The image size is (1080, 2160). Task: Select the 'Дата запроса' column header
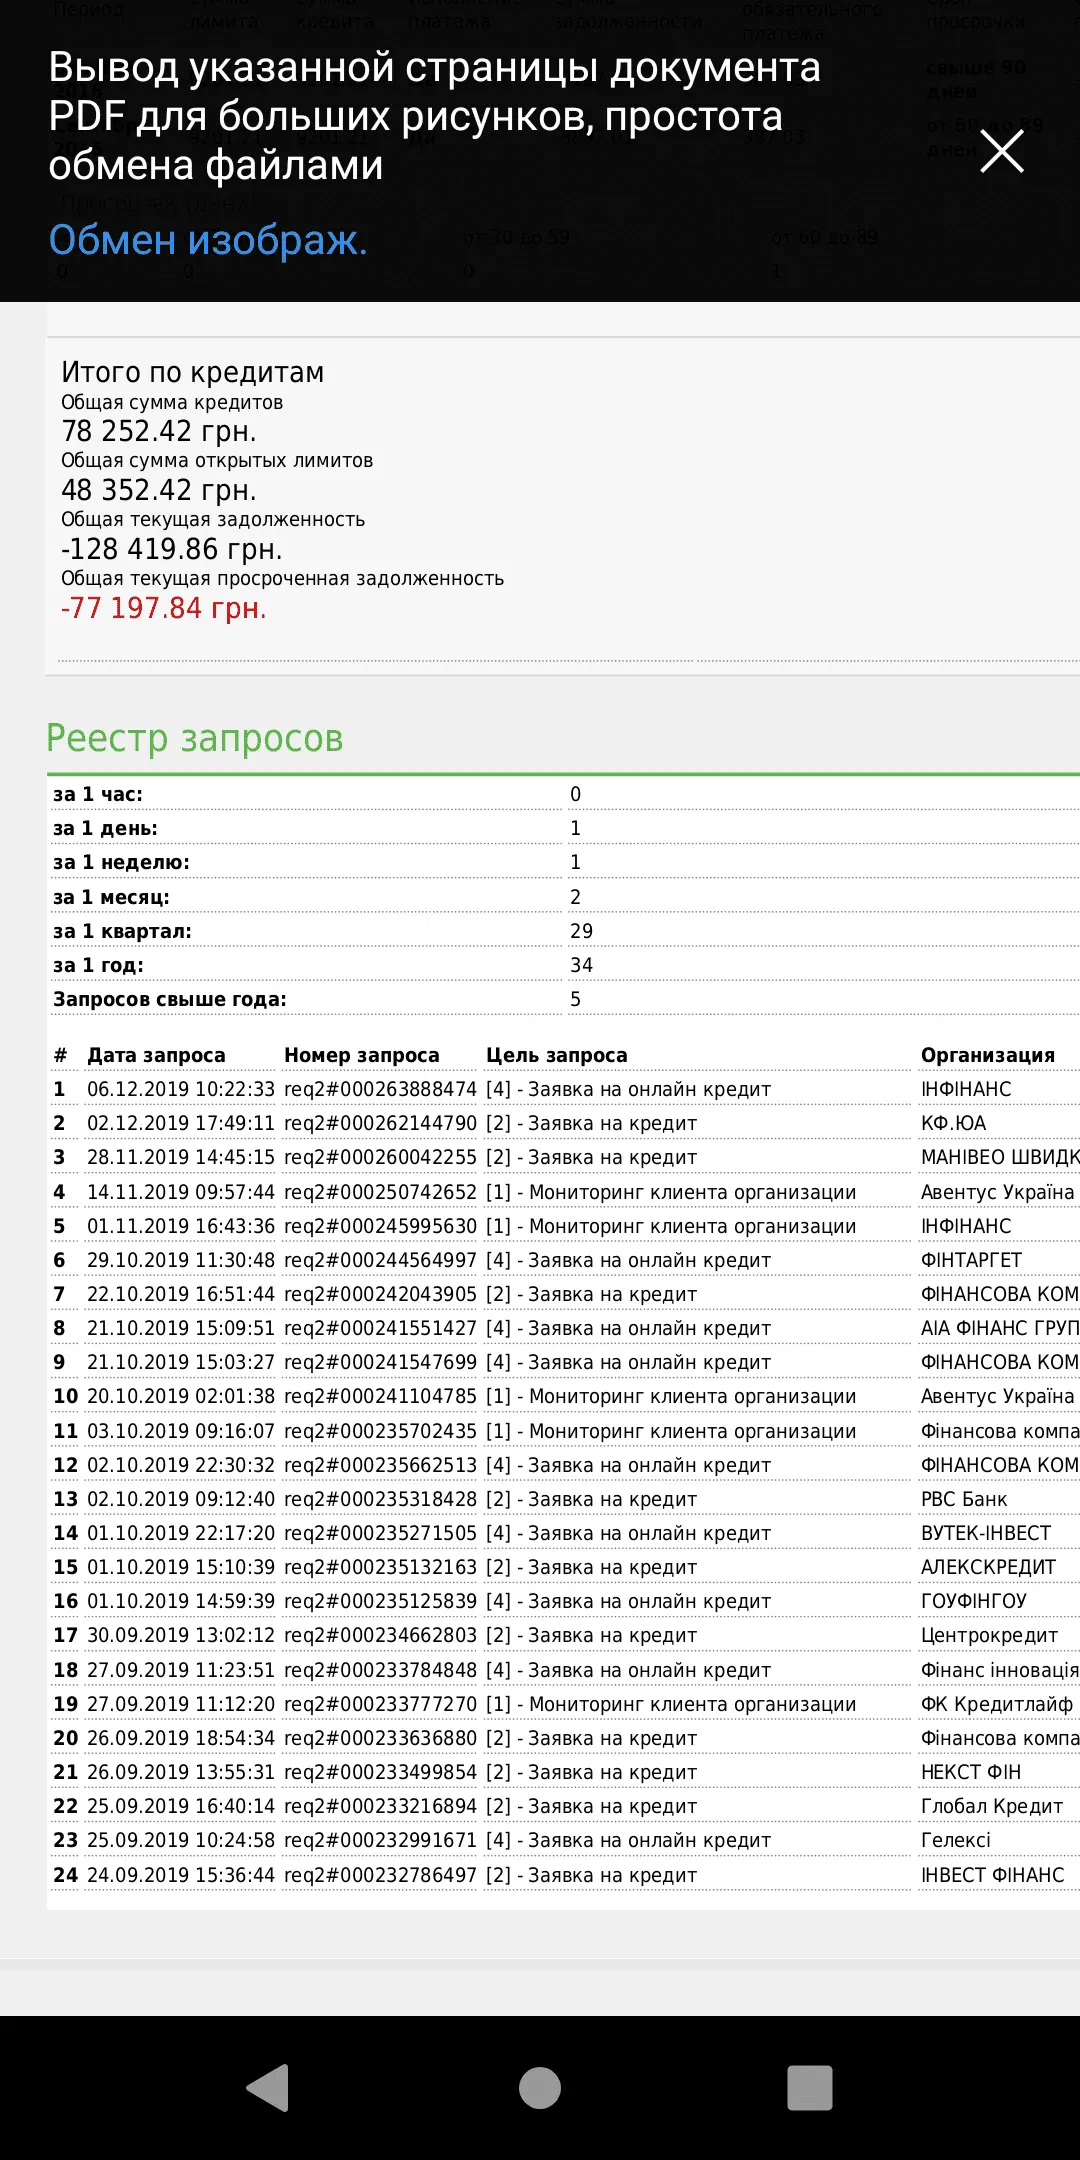click(156, 1055)
